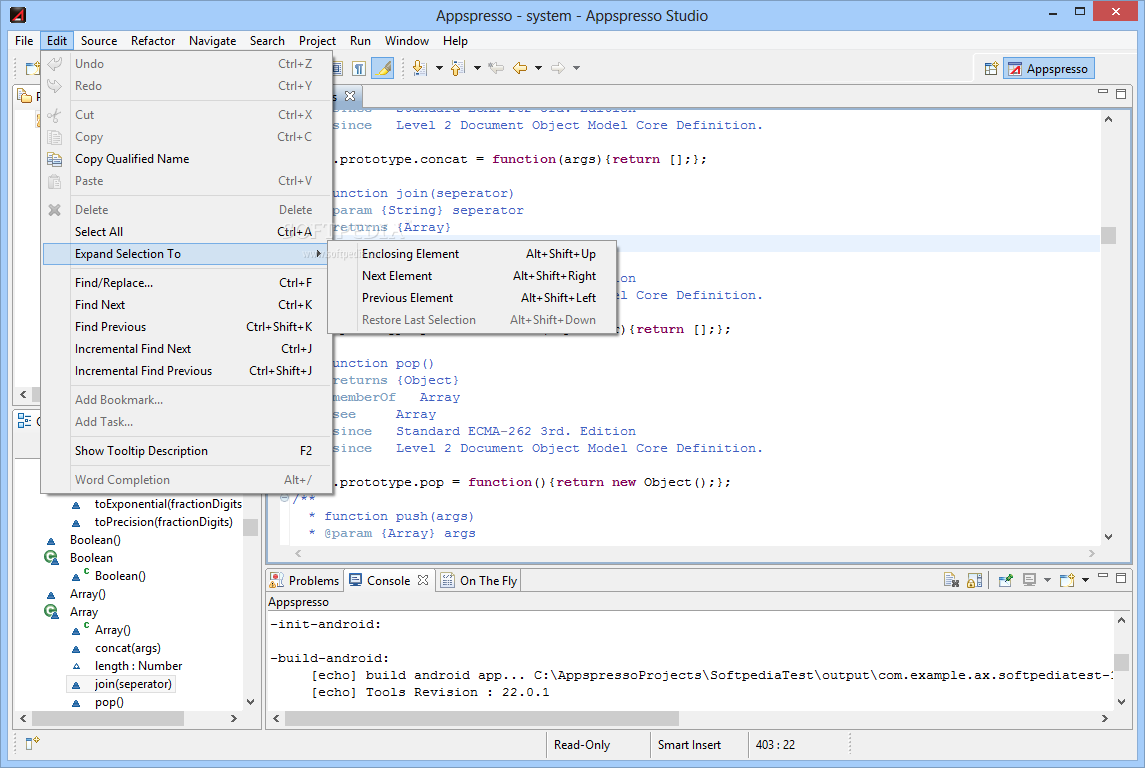Open Display Selected Console dropdown
This screenshot has height=768, width=1145.
1047,580
